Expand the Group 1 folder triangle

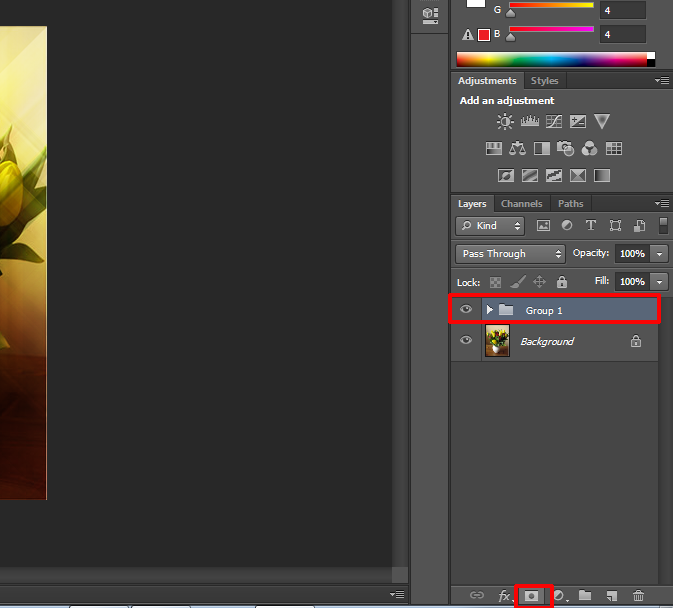point(489,309)
